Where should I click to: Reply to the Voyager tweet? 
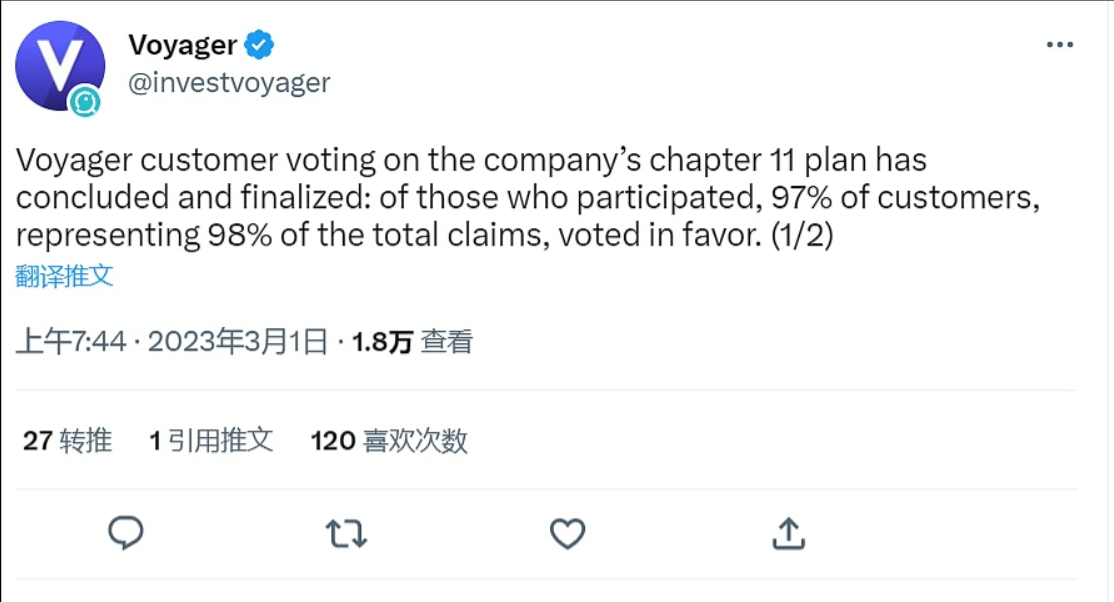(x=126, y=533)
